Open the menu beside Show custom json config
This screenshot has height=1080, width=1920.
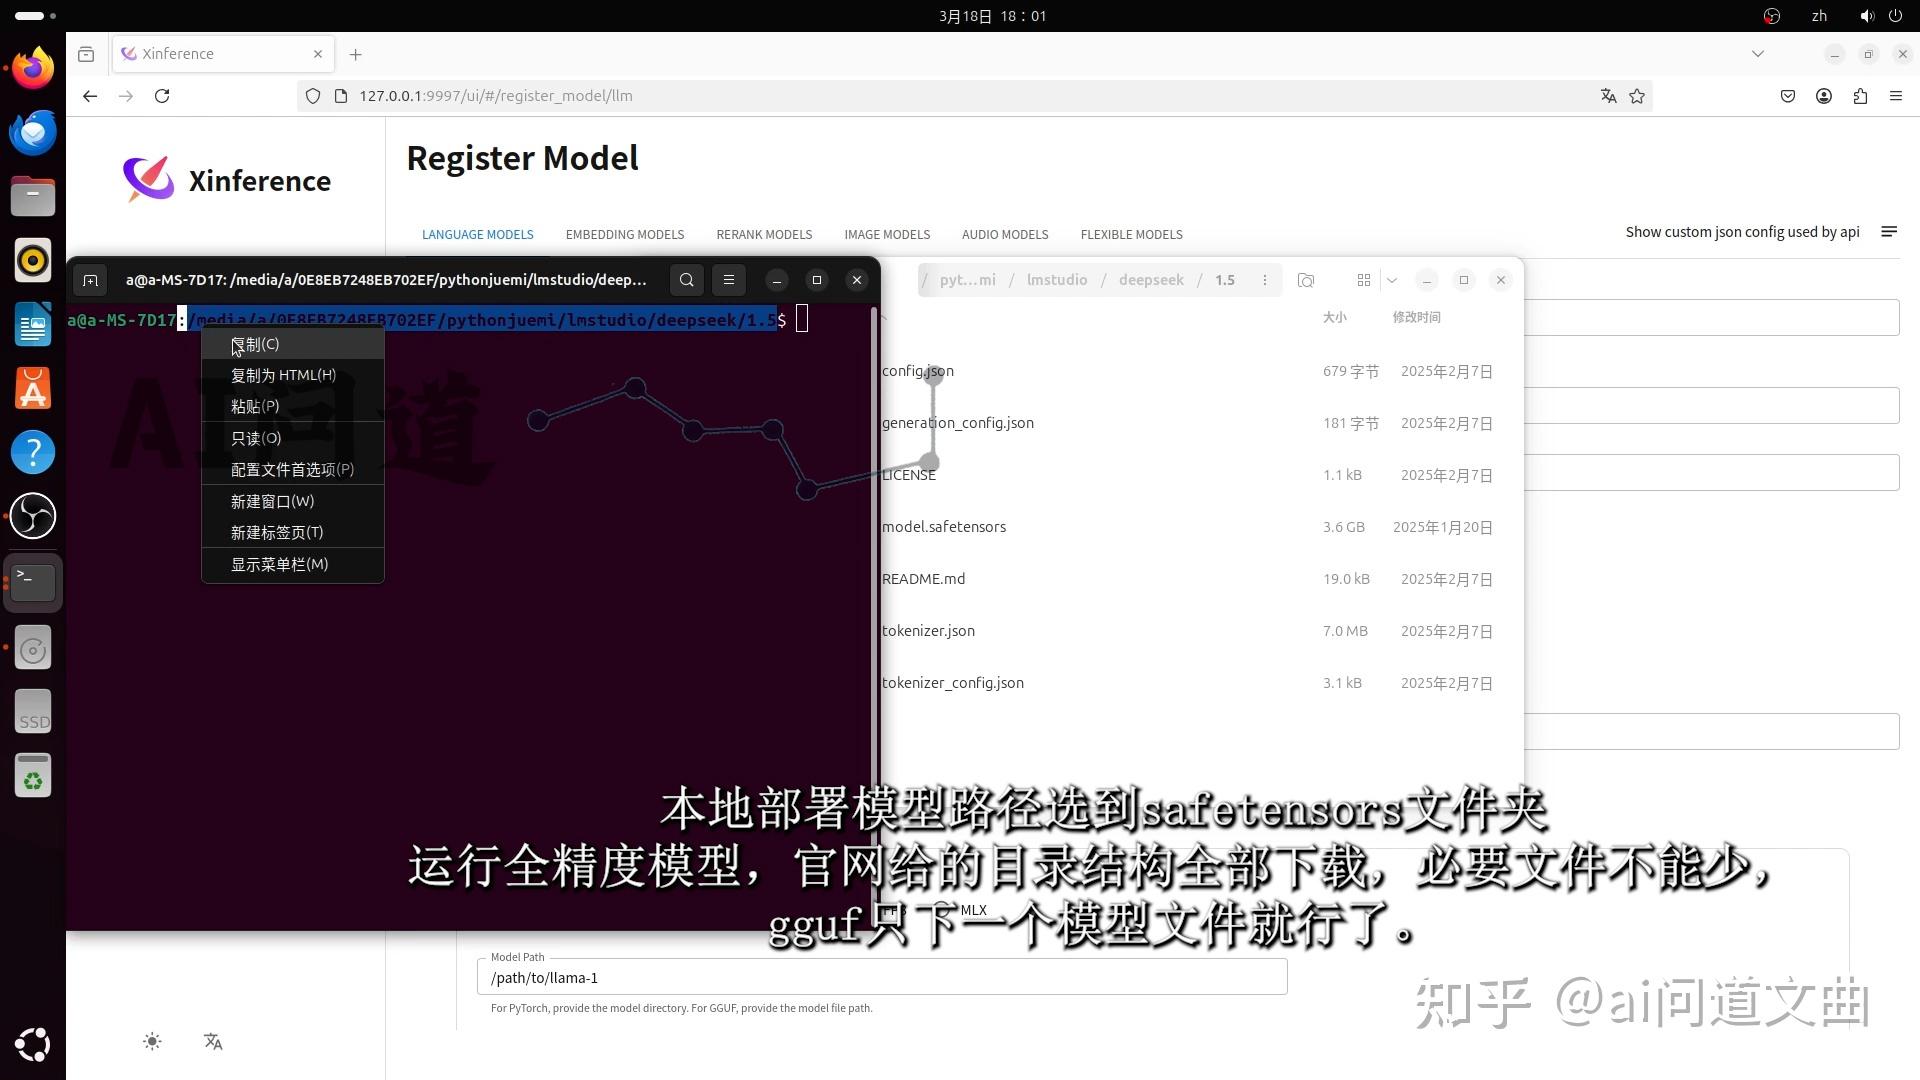(1889, 231)
